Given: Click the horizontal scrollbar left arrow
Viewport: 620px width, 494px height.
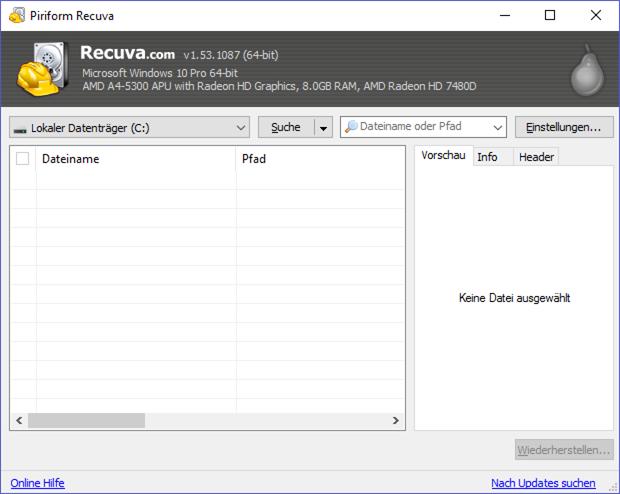Looking at the screenshot, I should click(x=19, y=421).
